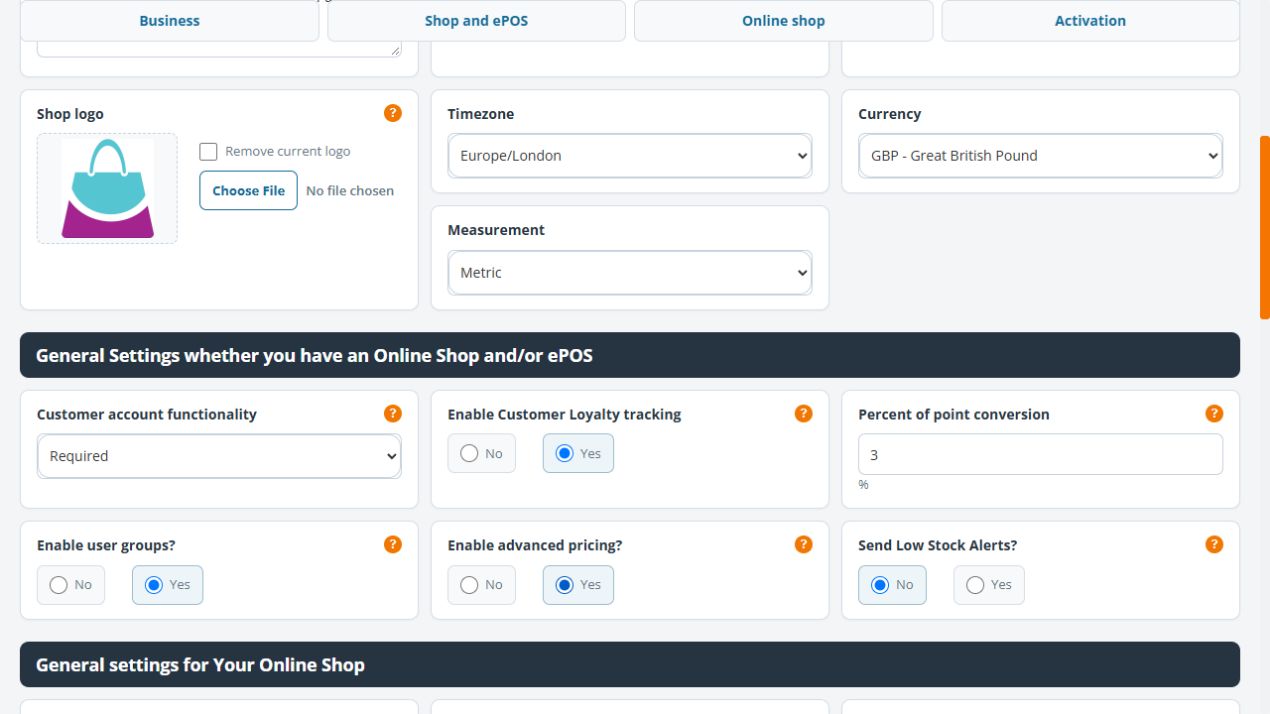Viewport: 1270px width, 714px height.
Task: Select Yes for Customer Loyalty tracking
Action: [x=578, y=454]
